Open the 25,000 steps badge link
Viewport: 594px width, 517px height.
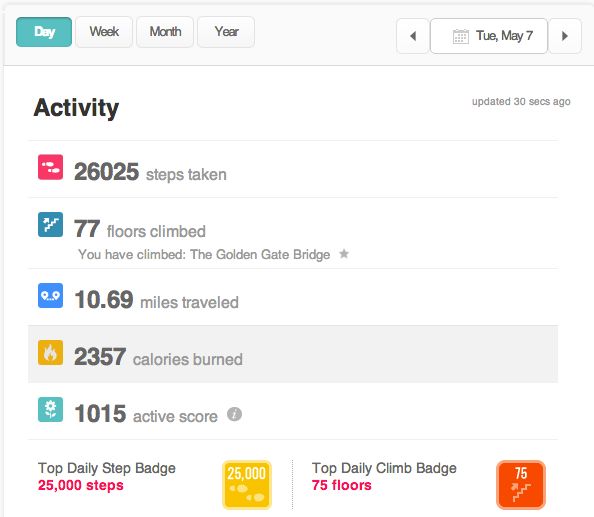(x=81, y=485)
